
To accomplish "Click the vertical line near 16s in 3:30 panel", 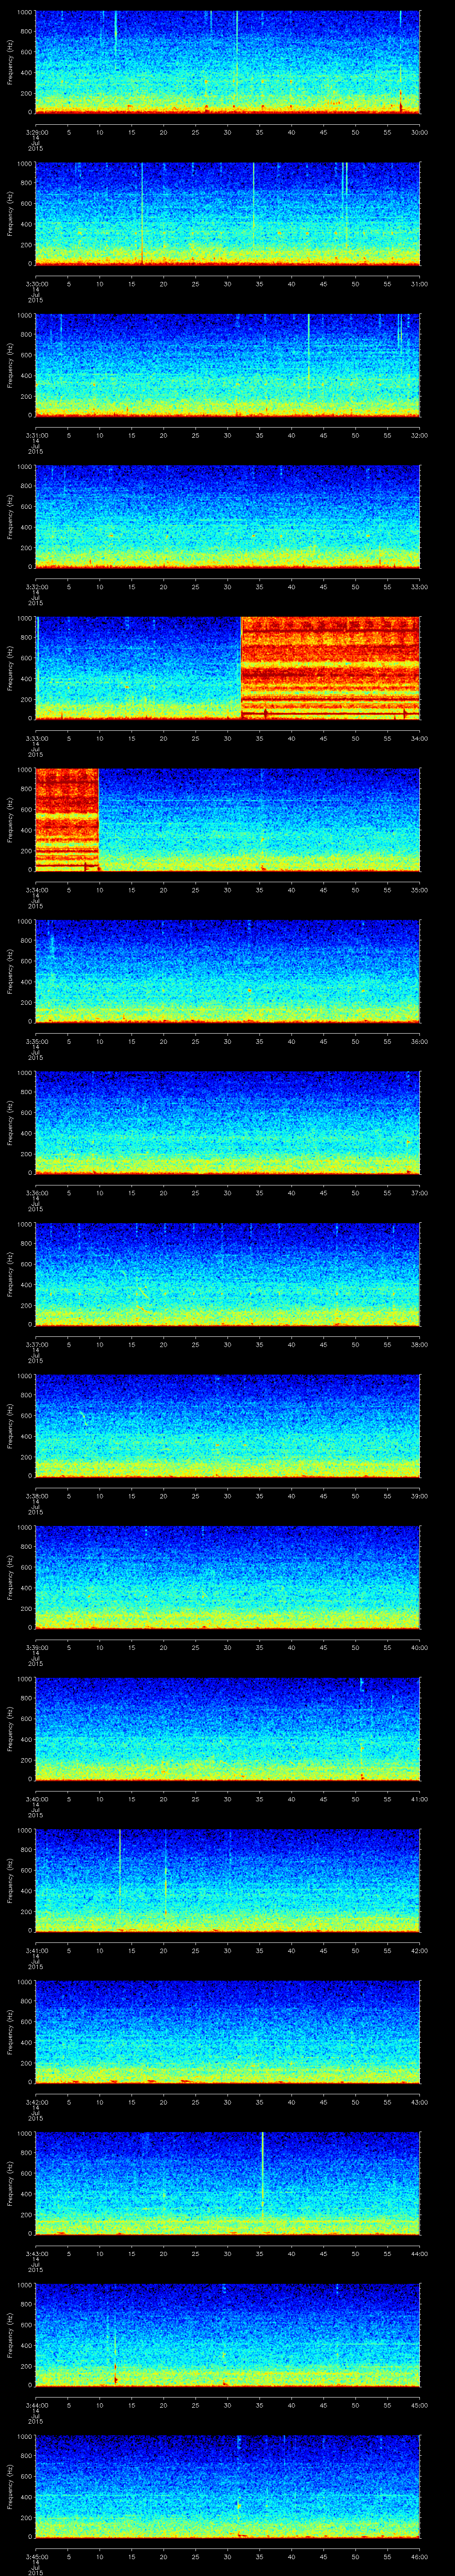I will click(x=142, y=213).
